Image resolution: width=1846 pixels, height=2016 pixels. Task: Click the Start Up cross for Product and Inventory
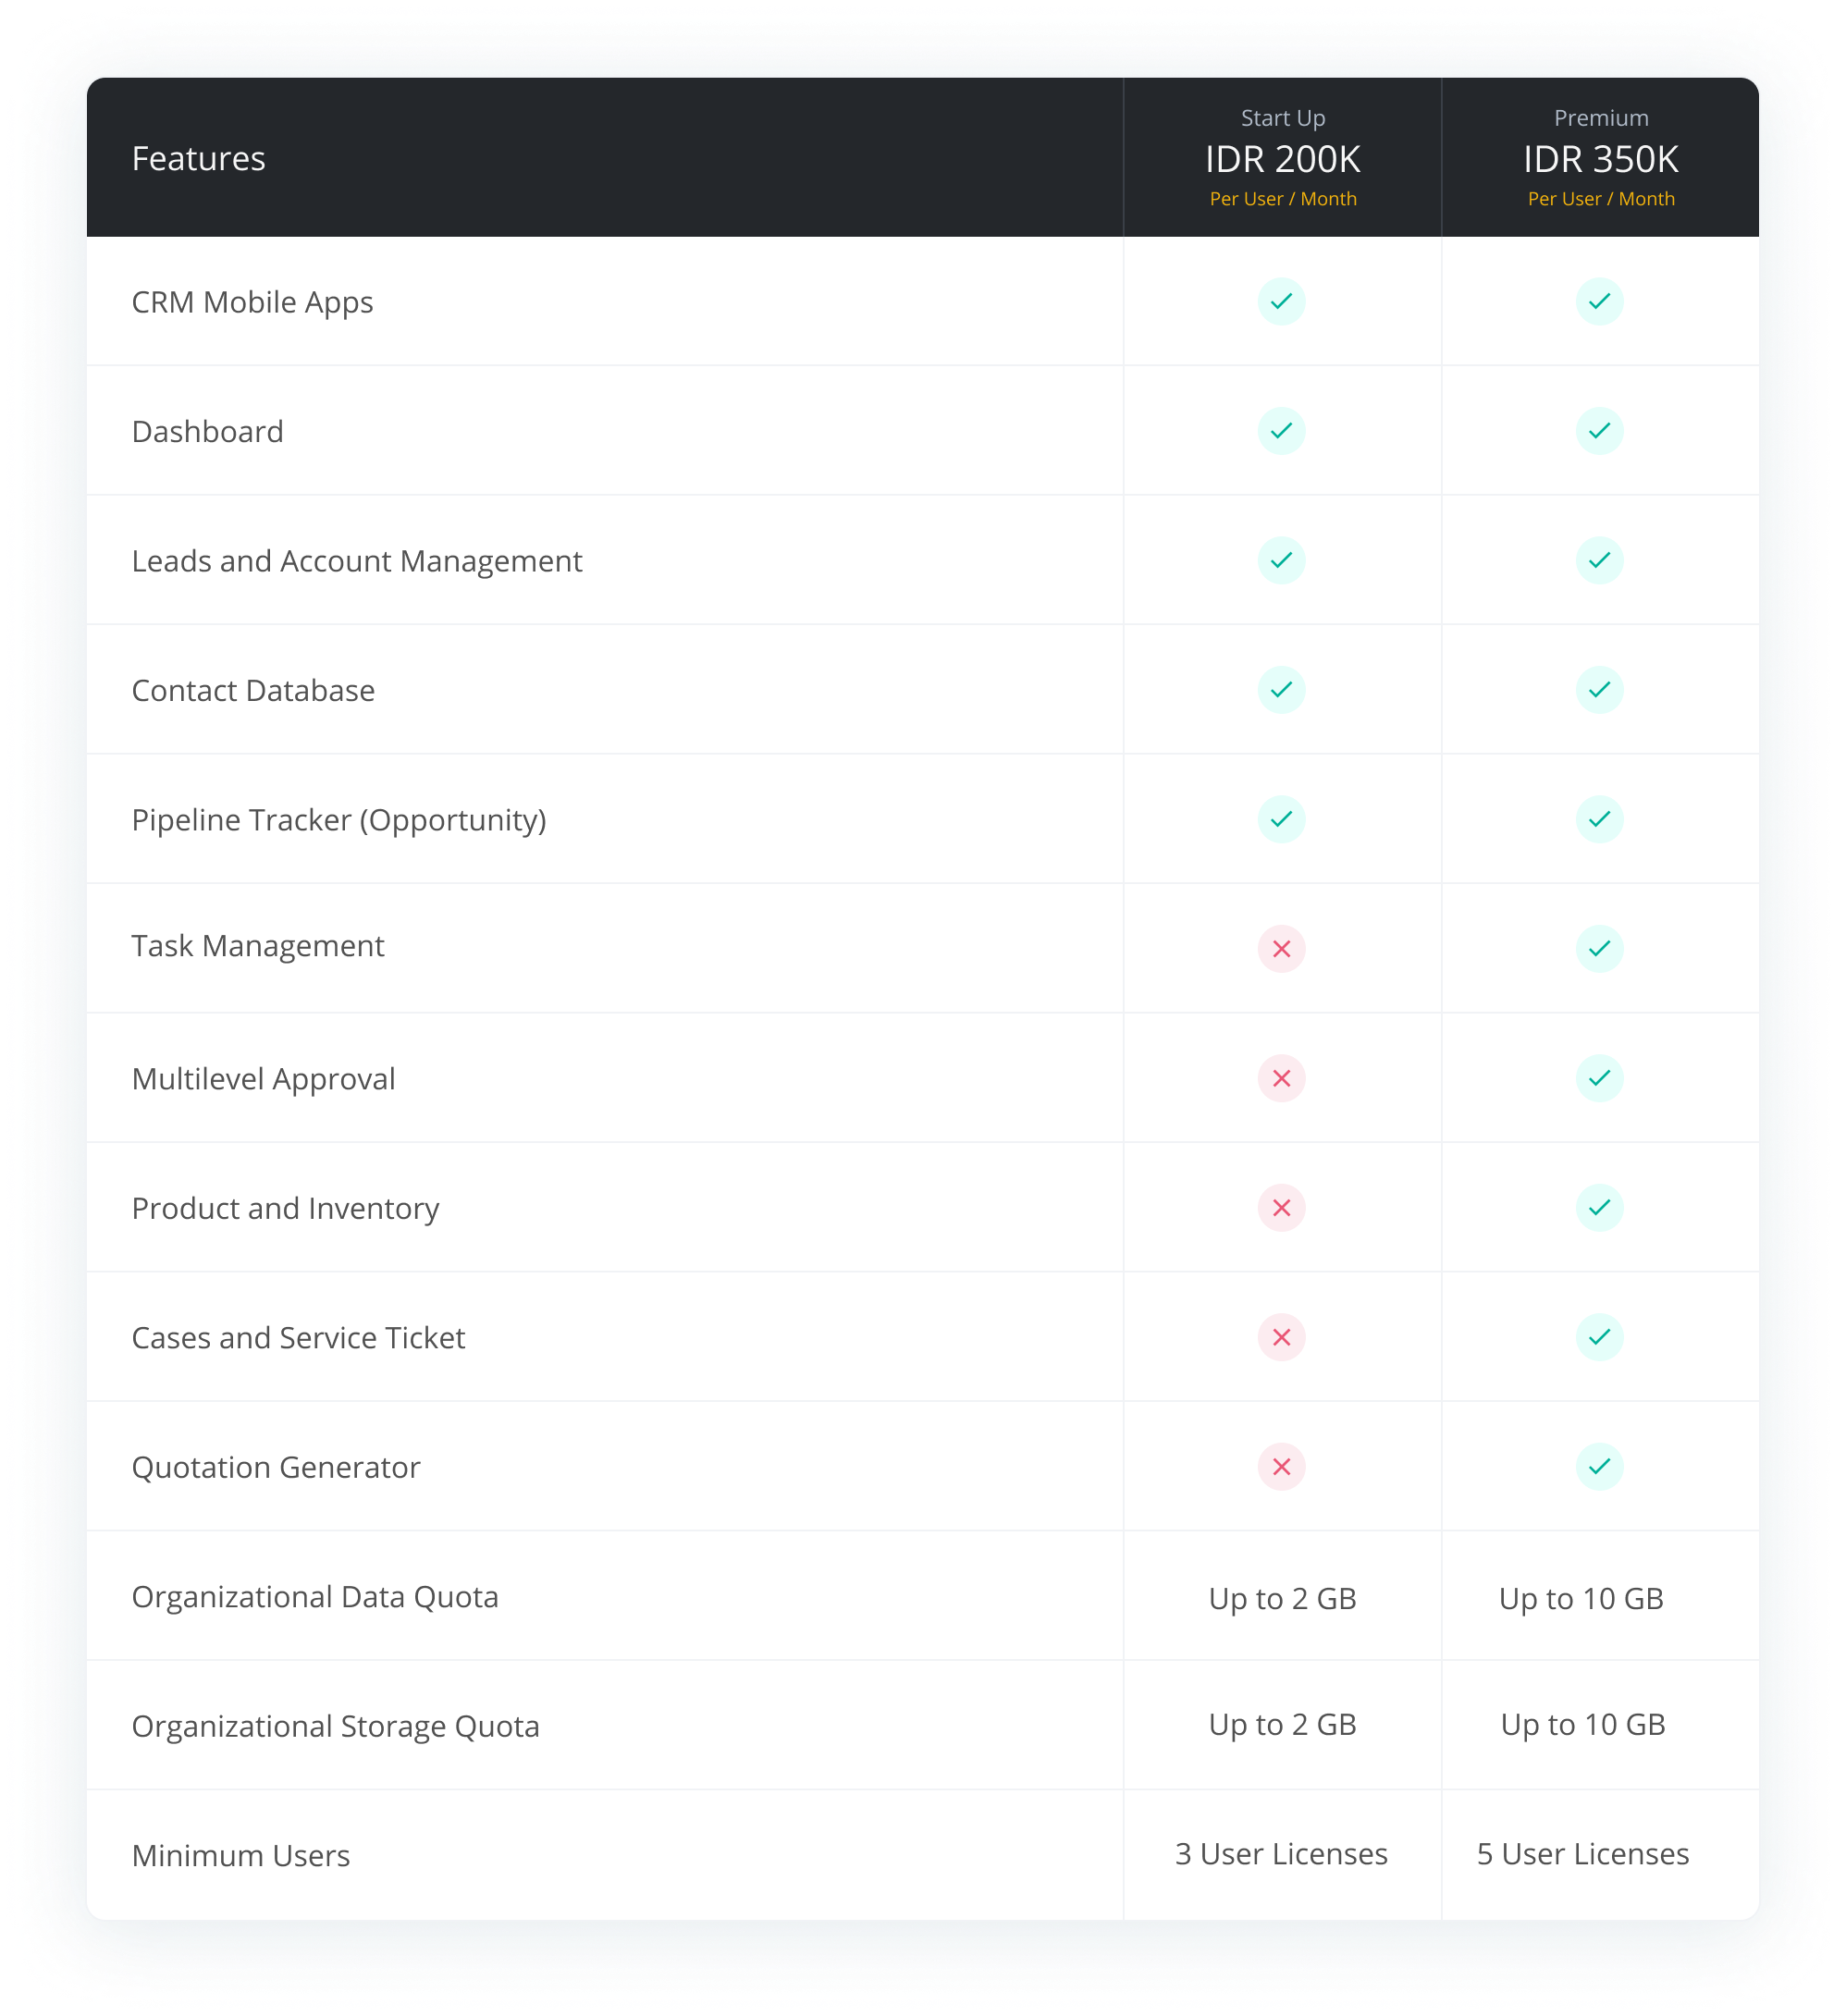pyautogui.click(x=1281, y=1207)
